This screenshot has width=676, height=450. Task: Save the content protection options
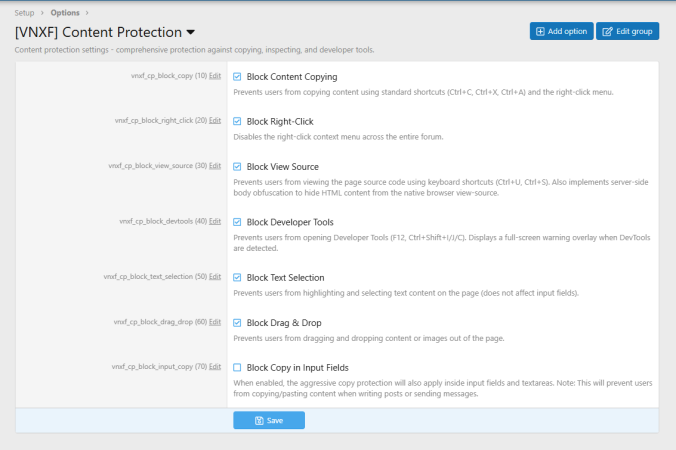coord(269,420)
